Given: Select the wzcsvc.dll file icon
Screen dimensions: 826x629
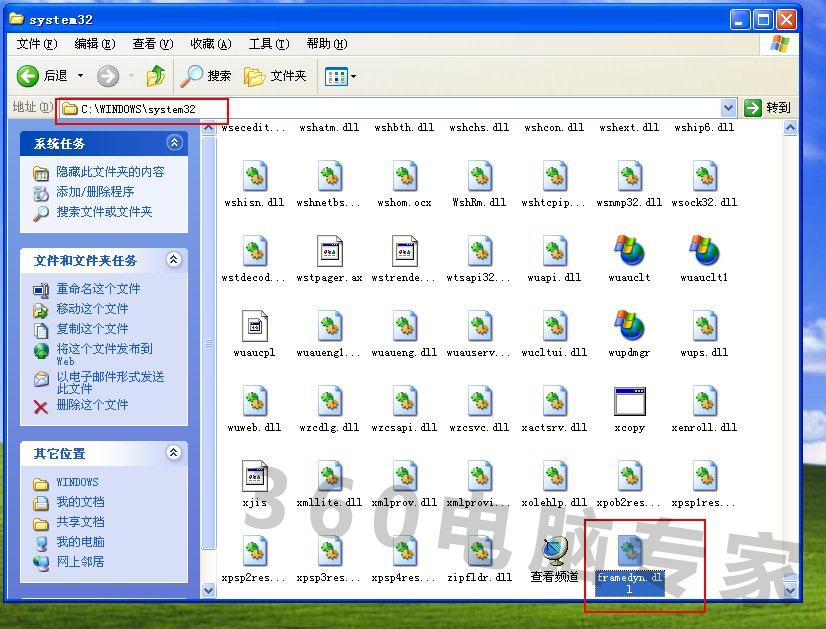Looking at the screenshot, I should (x=479, y=401).
